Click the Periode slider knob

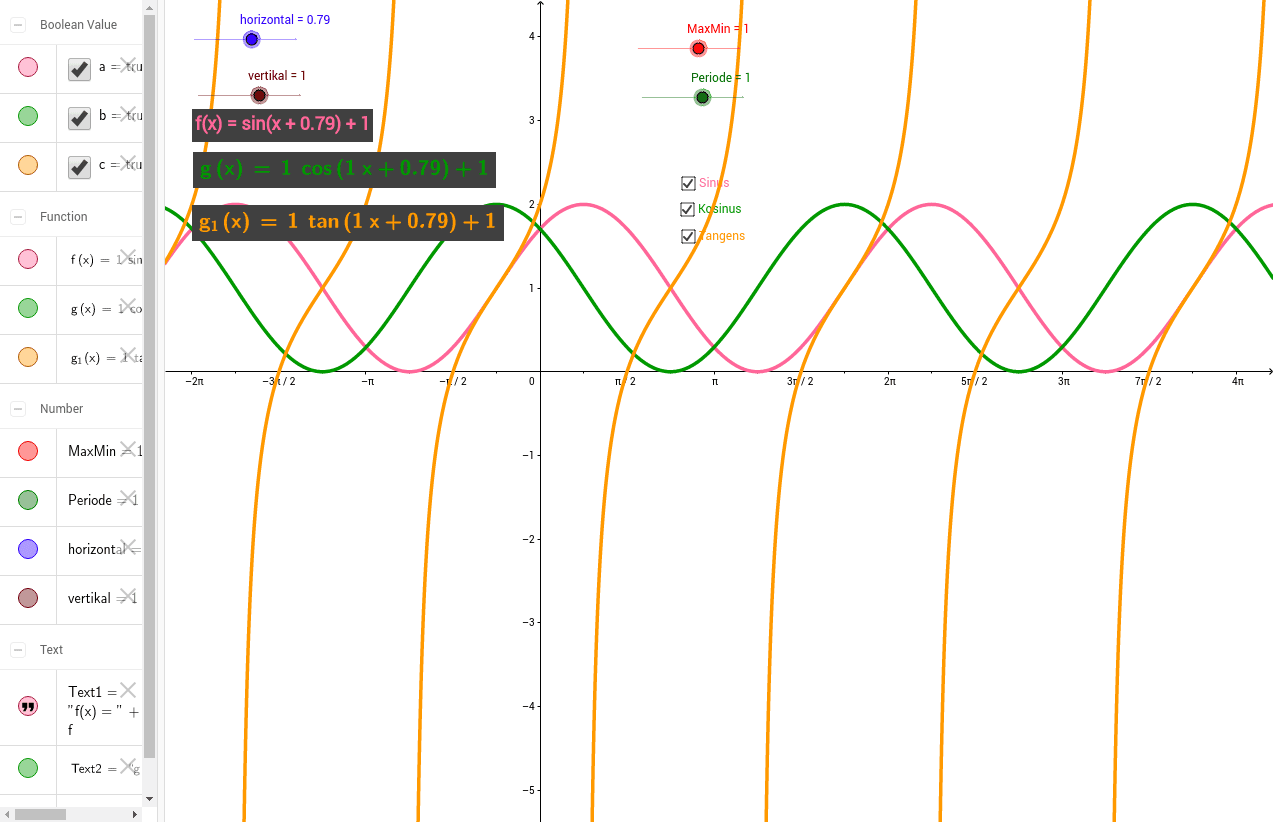[702, 97]
